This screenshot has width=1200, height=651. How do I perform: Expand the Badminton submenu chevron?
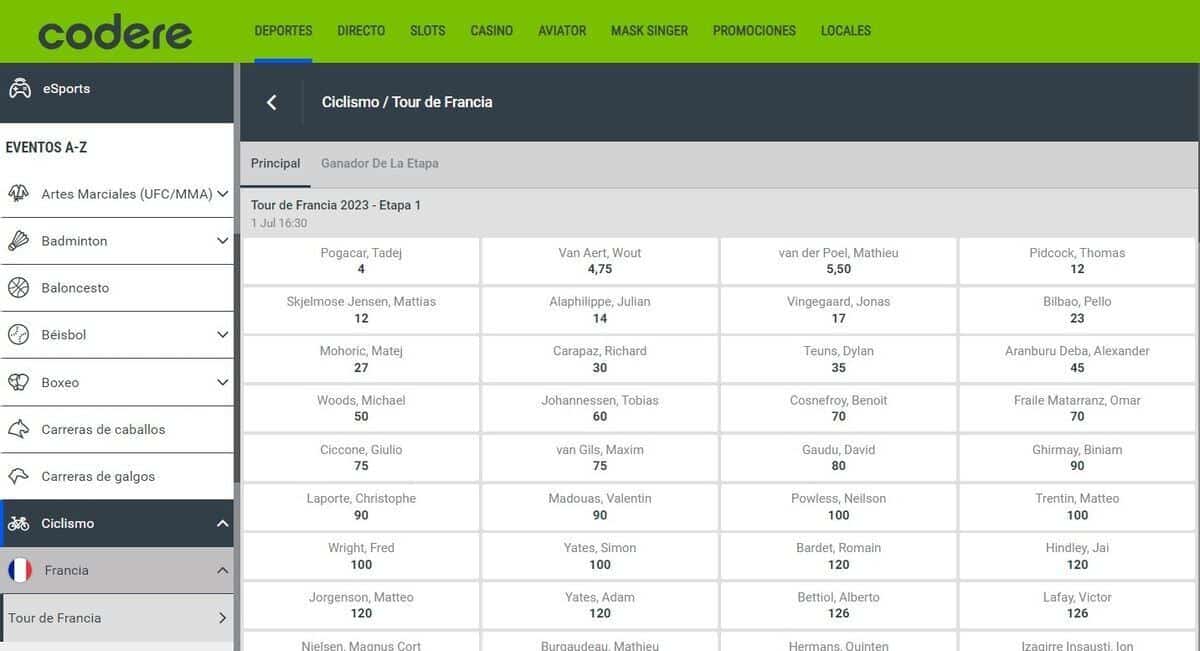click(x=222, y=241)
